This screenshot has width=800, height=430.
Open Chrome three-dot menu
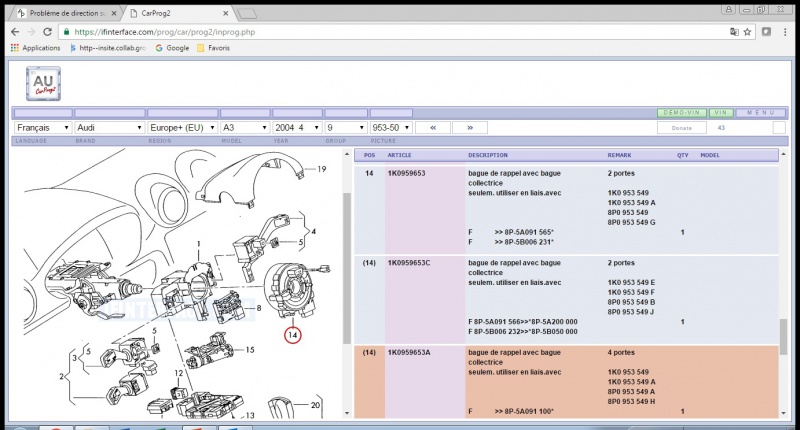point(785,32)
